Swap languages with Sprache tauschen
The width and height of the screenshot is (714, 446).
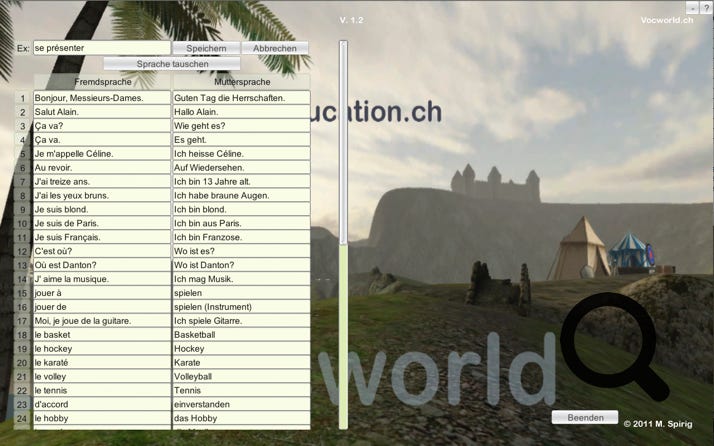[x=173, y=63]
